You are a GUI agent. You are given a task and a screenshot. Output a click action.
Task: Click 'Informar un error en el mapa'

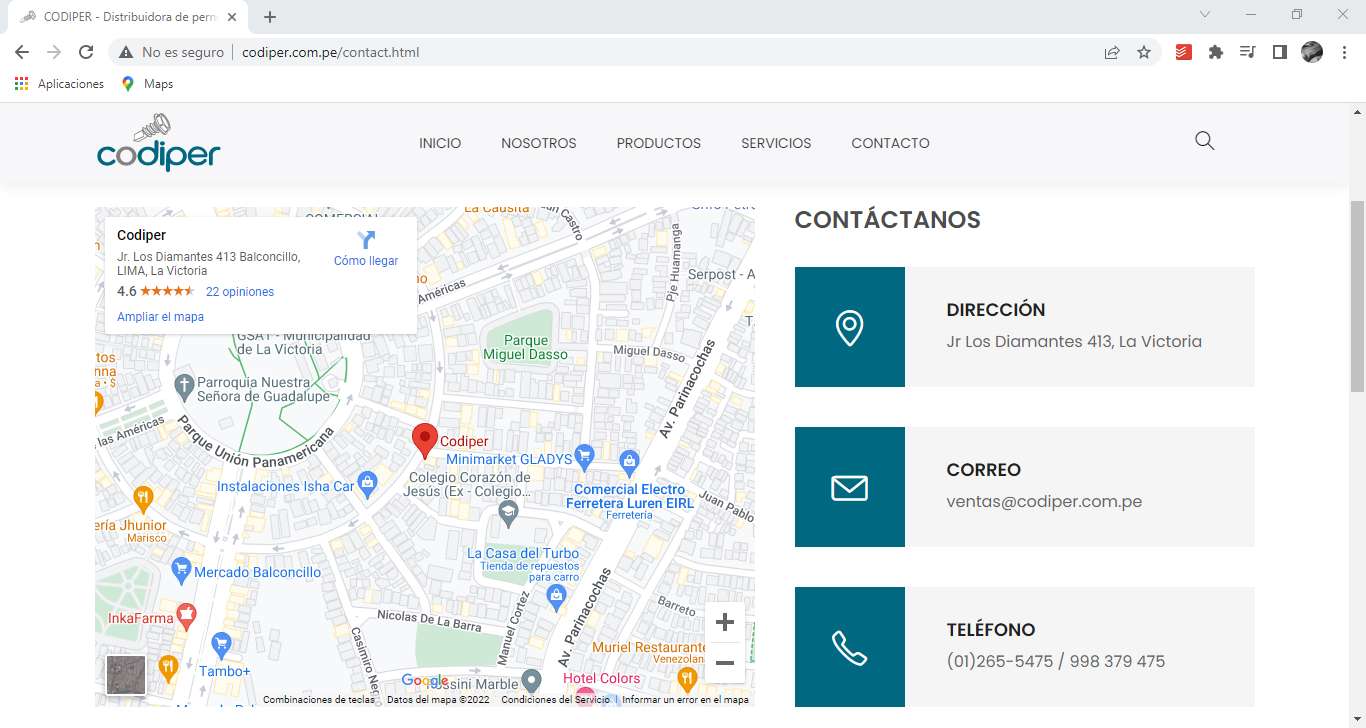(x=685, y=700)
